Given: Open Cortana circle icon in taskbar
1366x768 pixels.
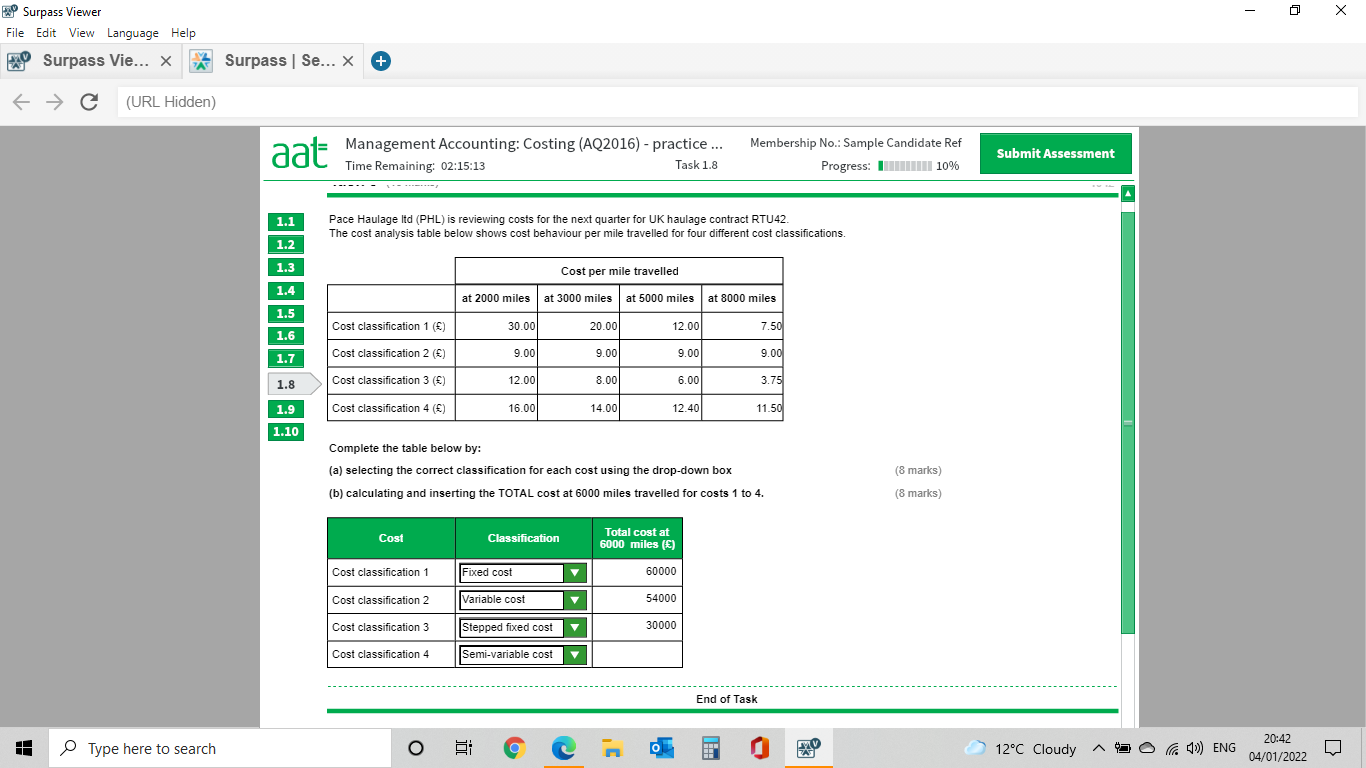Looking at the screenshot, I should pyautogui.click(x=416, y=748).
